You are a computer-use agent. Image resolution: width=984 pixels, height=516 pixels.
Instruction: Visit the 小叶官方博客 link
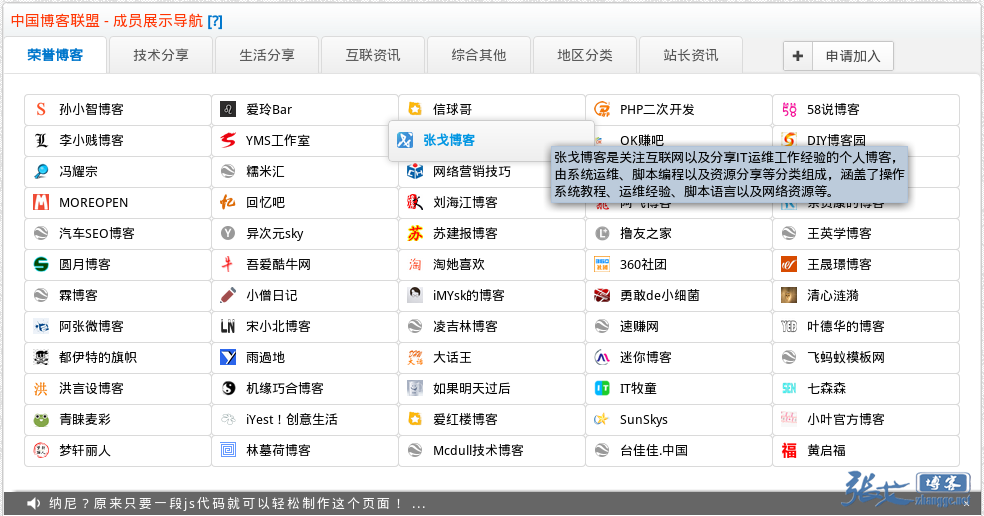tap(846, 419)
